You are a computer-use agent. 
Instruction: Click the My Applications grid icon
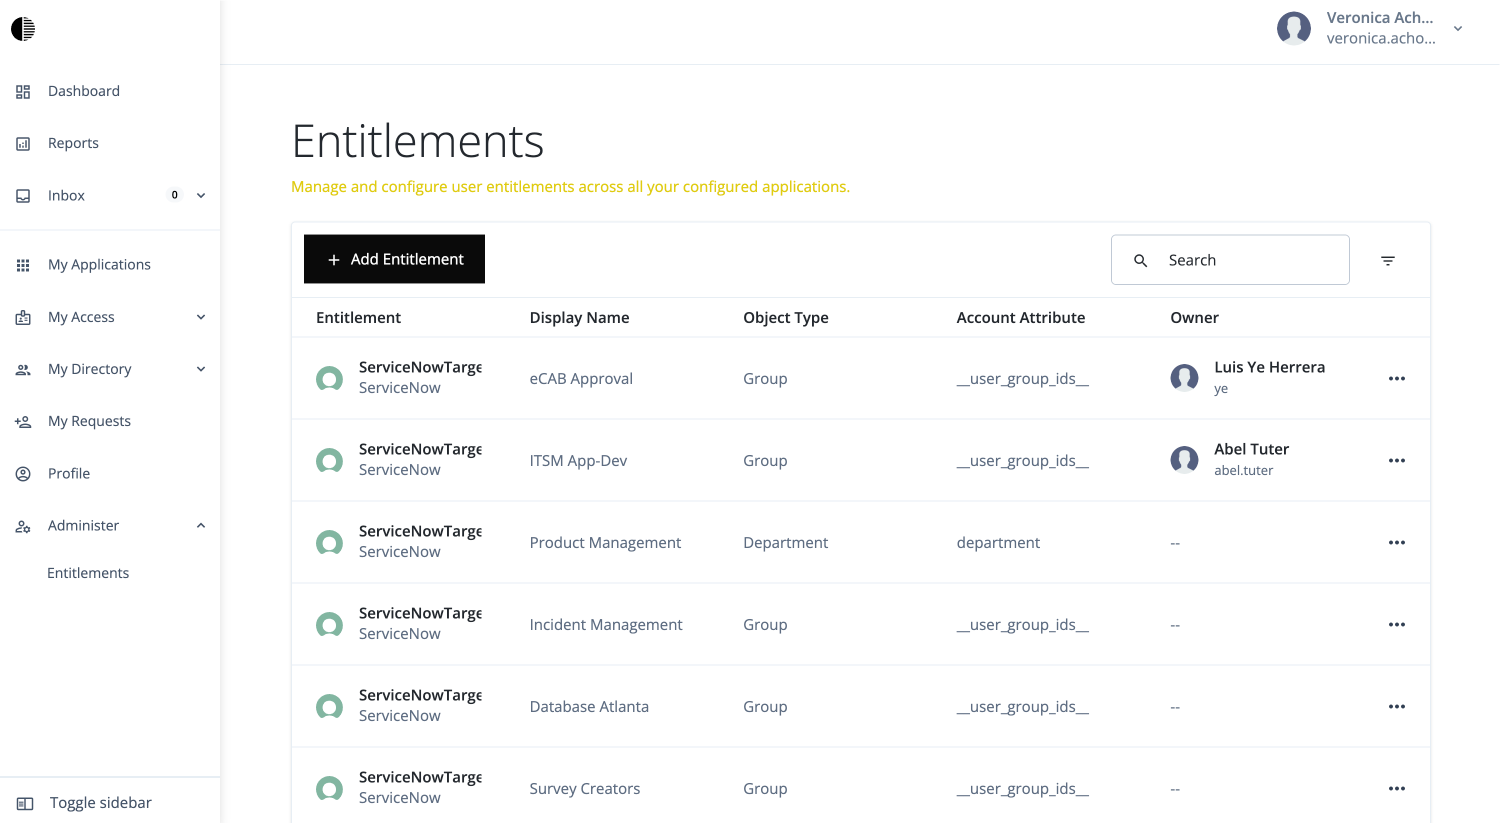click(x=22, y=264)
